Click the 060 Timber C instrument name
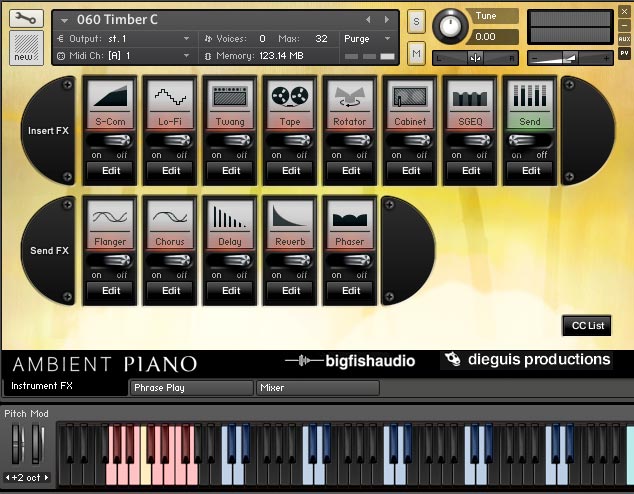This screenshot has width=634, height=494. [x=117, y=19]
